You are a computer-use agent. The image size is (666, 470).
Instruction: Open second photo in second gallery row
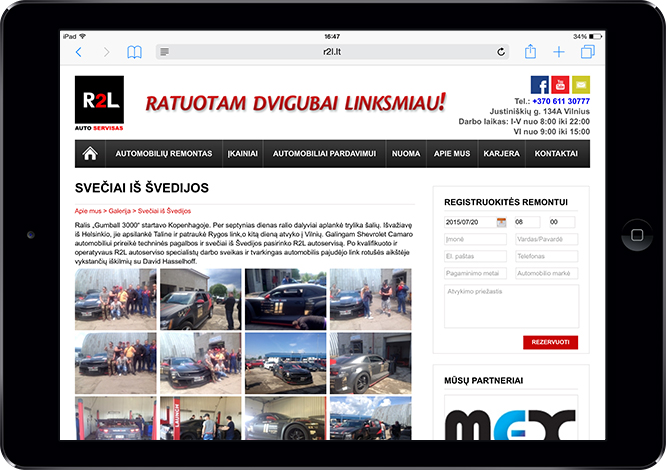200,363
